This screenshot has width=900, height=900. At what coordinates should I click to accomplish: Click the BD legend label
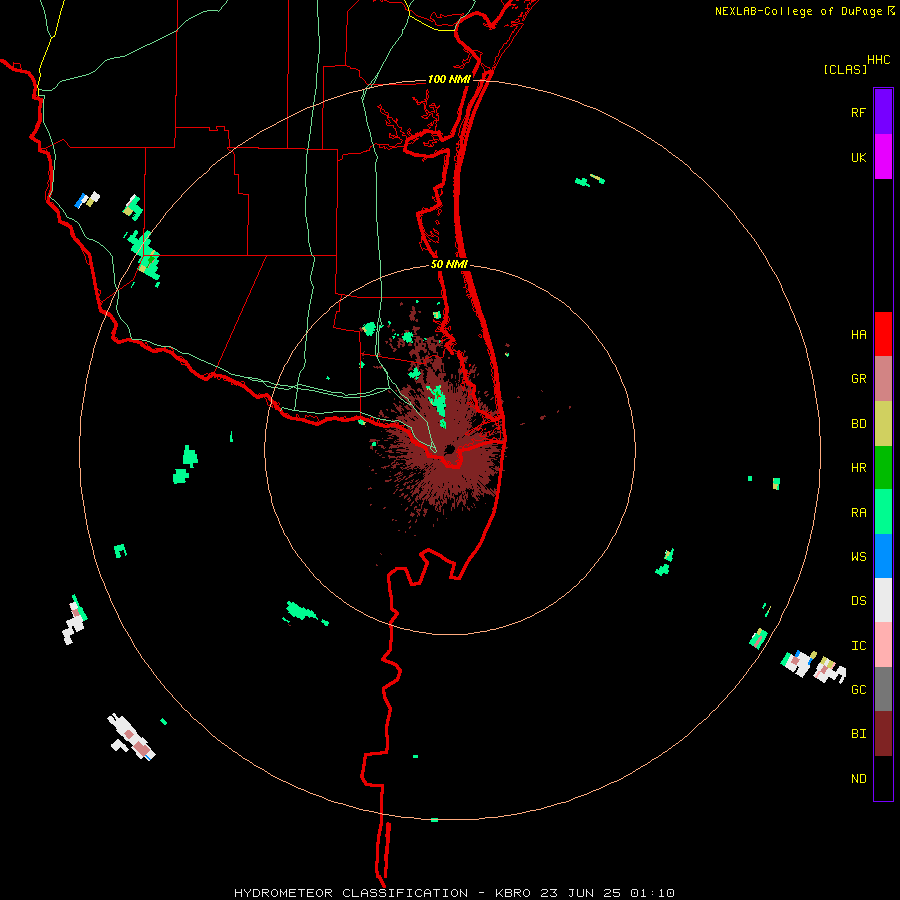coord(858,424)
